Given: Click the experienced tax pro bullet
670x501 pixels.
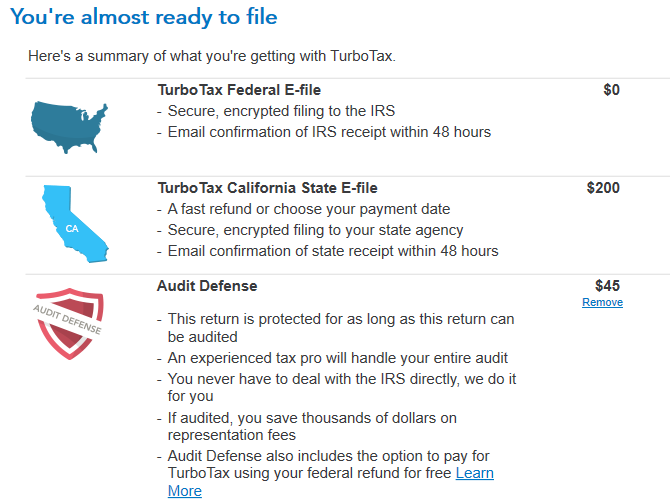Looking at the screenshot, I should tap(337, 358).
